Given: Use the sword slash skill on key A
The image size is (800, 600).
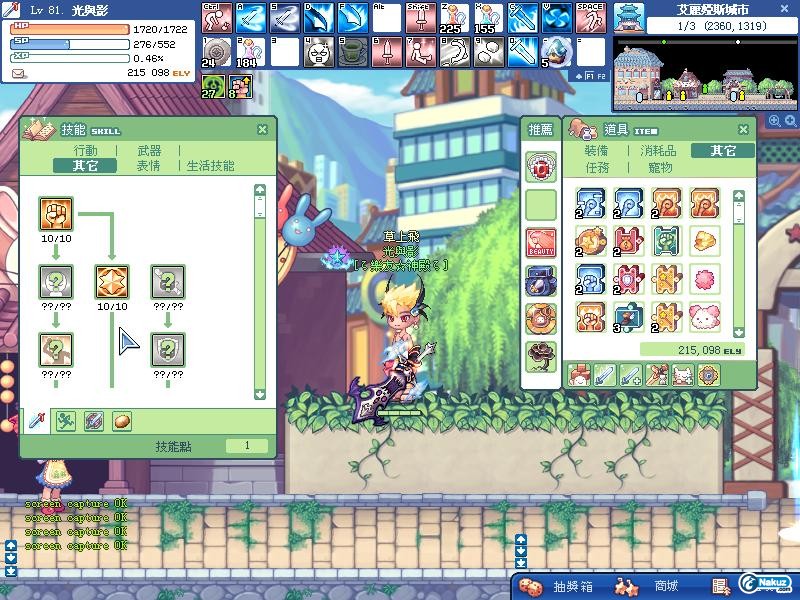Looking at the screenshot, I should point(251,18).
